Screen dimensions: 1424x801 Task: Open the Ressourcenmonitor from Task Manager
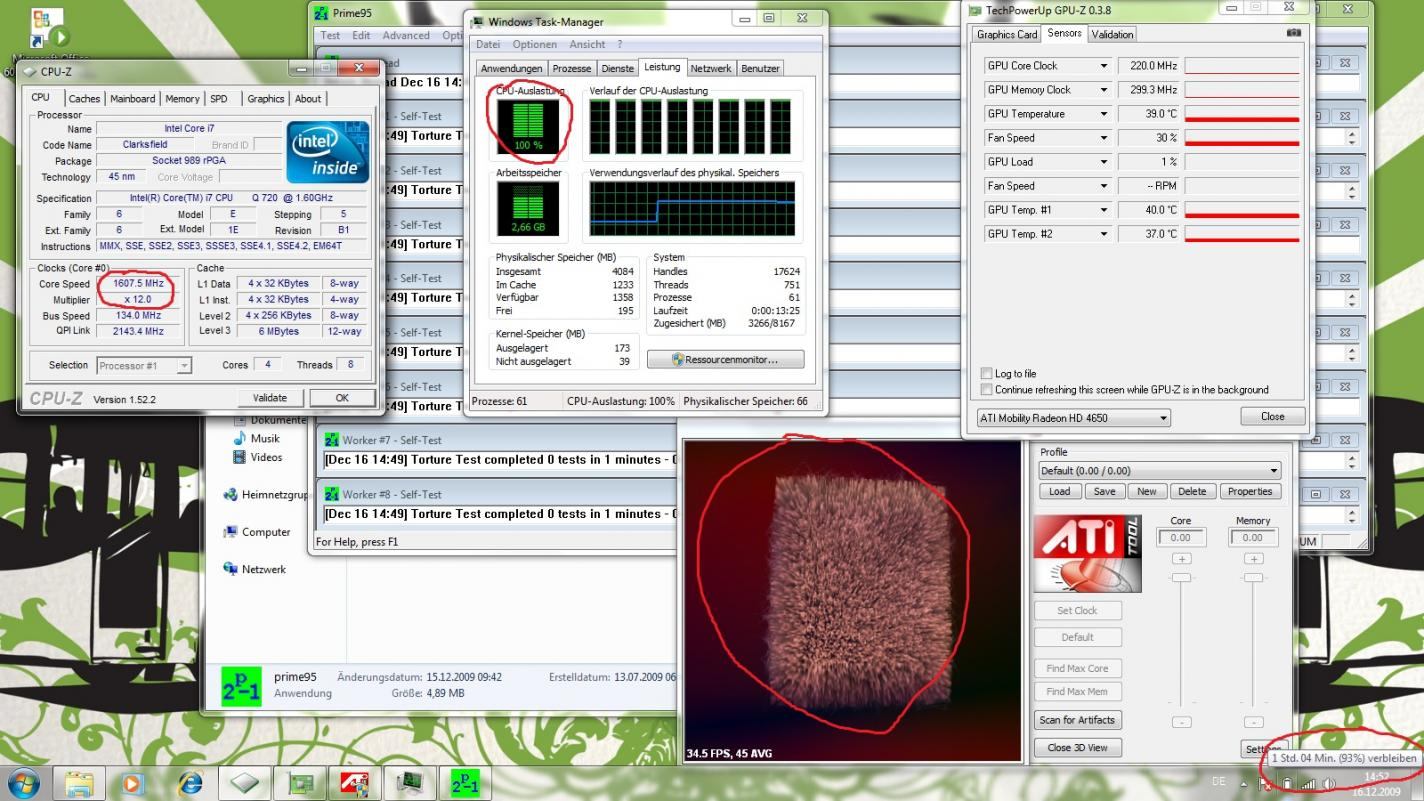click(726, 359)
